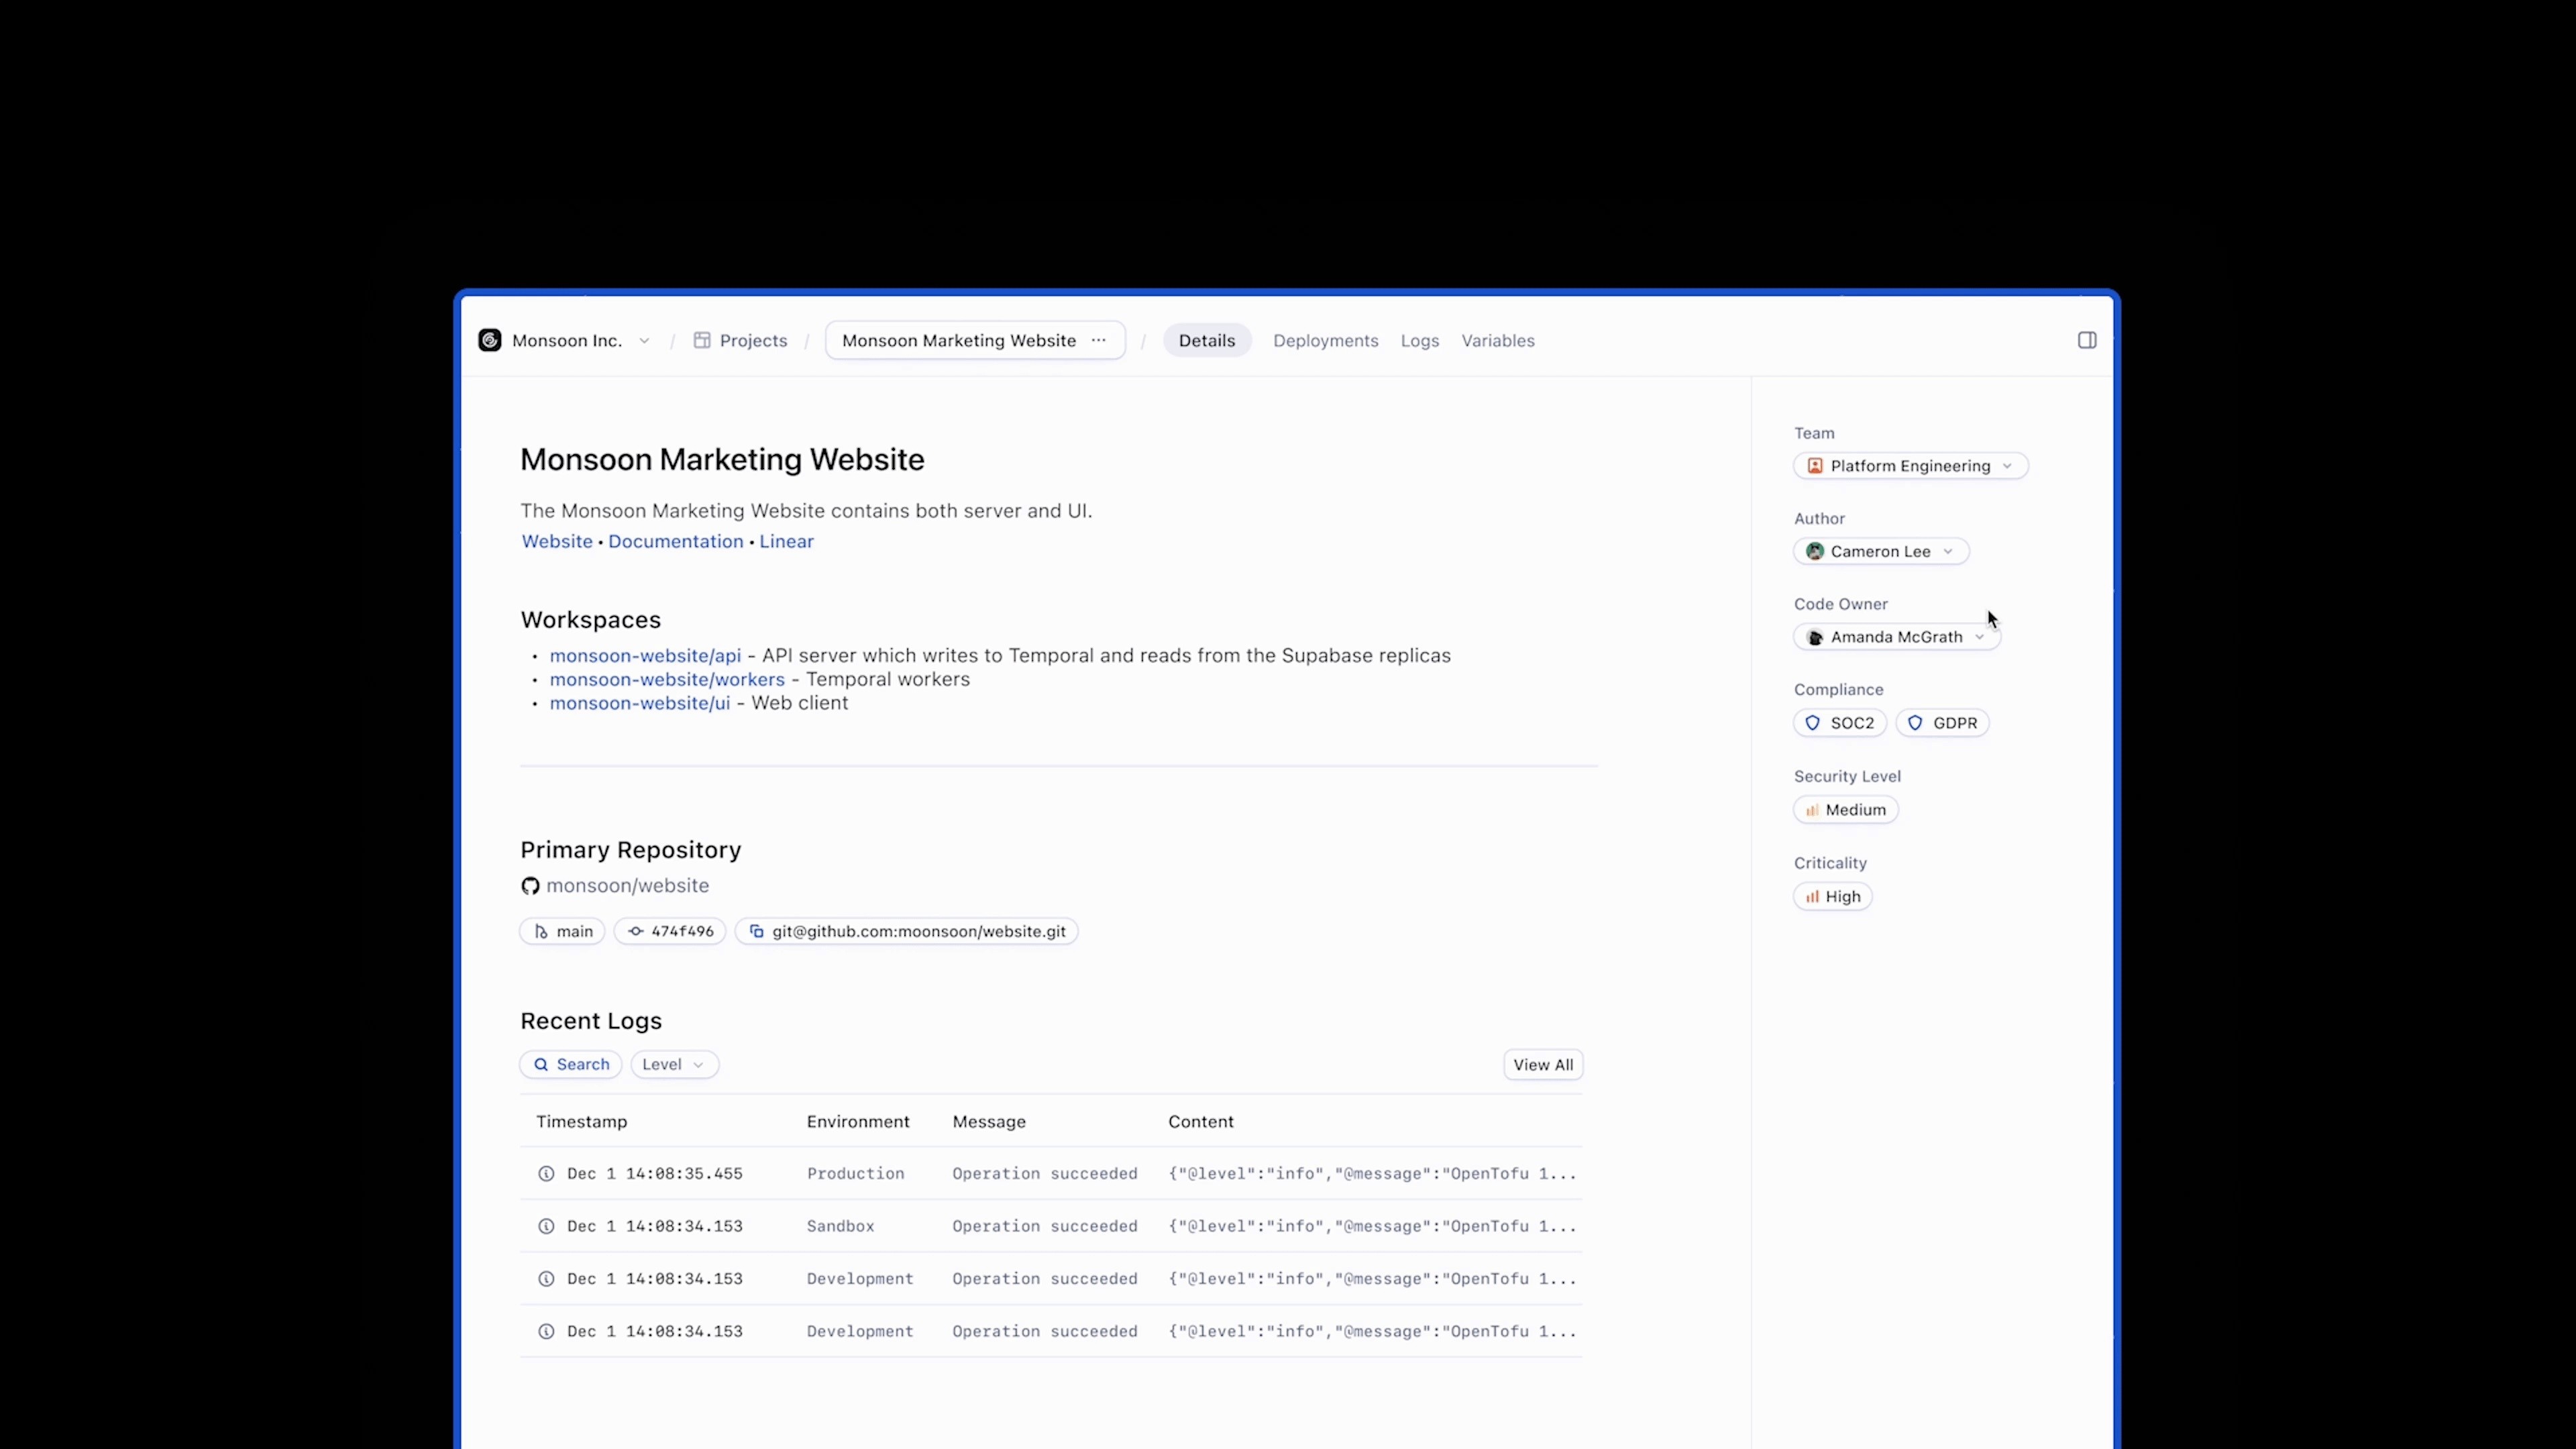Open the Linear link
Screen dimensions: 2576x1449
click(786, 541)
